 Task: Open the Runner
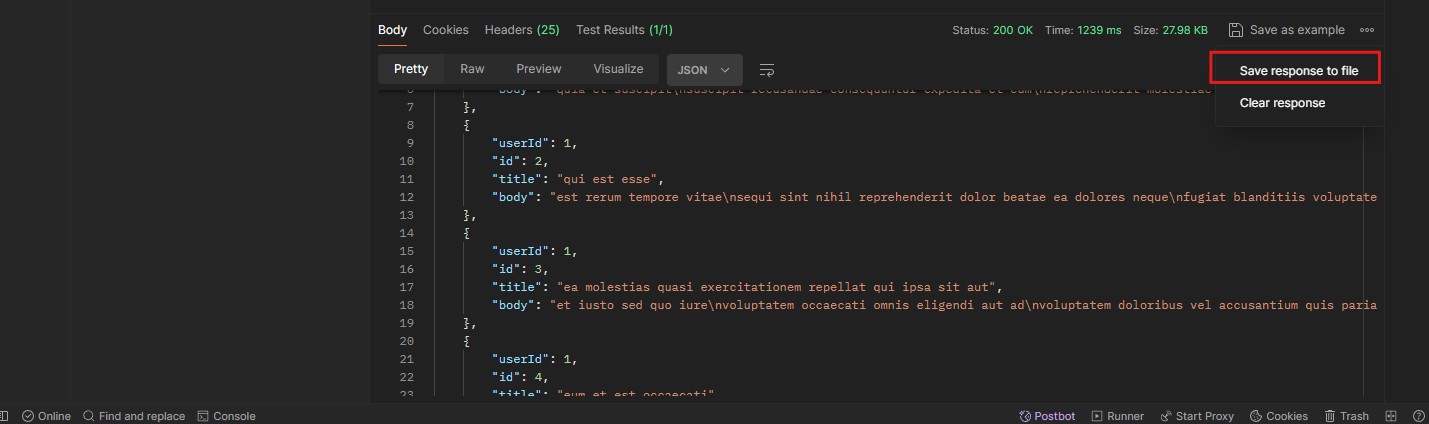pyautogui.click(x=1118, y=416)
